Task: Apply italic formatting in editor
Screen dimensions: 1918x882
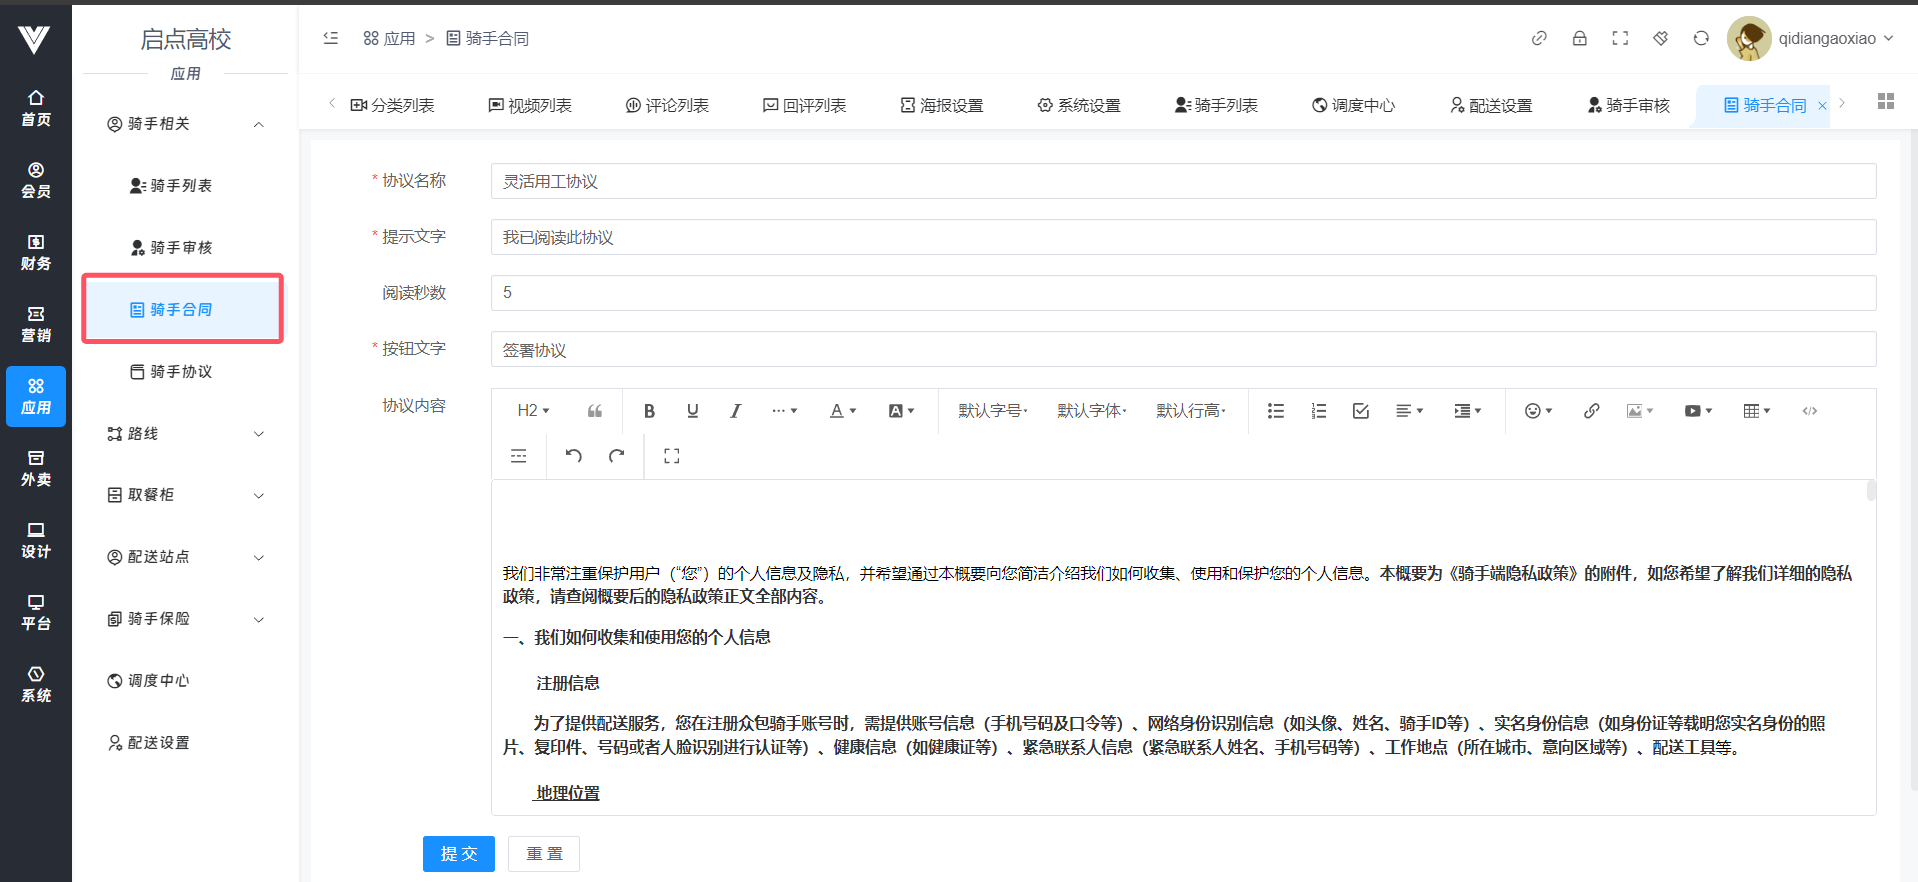Action: point(735,411)
